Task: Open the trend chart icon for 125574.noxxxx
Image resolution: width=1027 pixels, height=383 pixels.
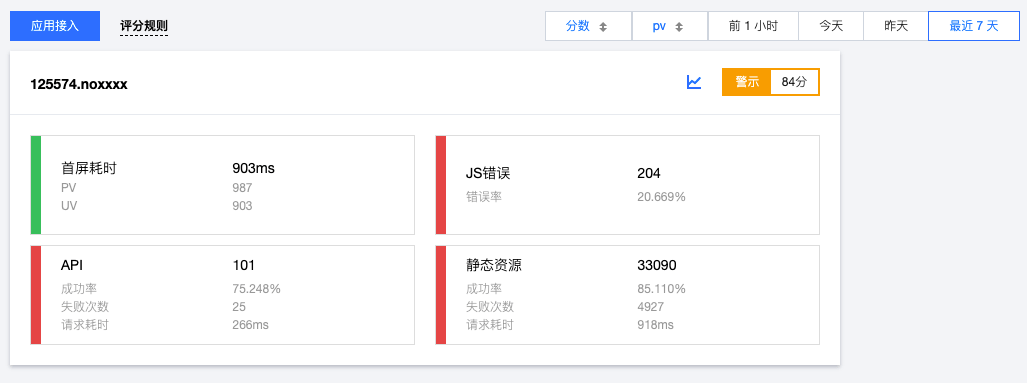Action: 694,82
